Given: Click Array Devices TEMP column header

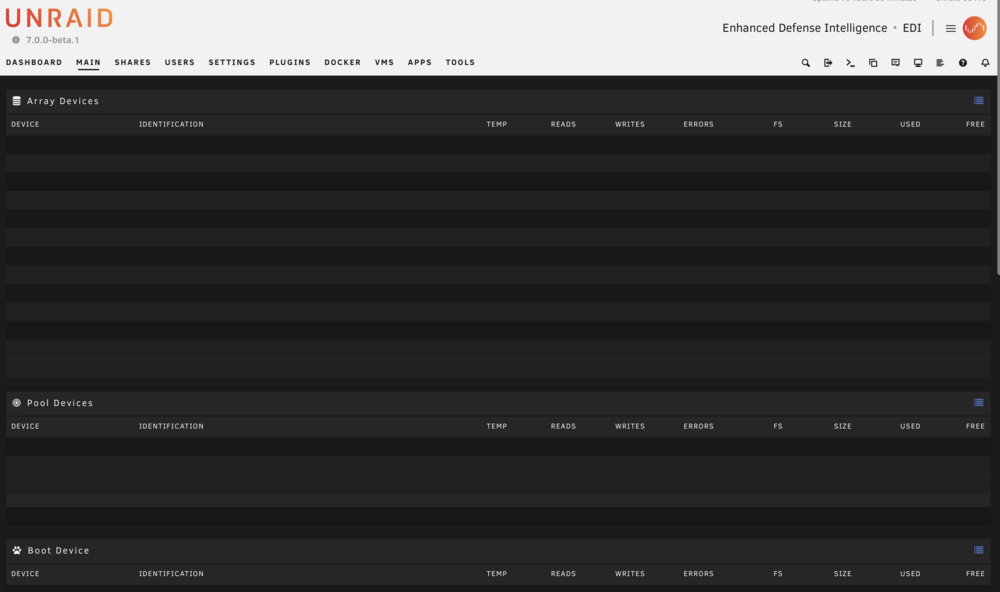Looking at the screenshot, I should 496,124.
